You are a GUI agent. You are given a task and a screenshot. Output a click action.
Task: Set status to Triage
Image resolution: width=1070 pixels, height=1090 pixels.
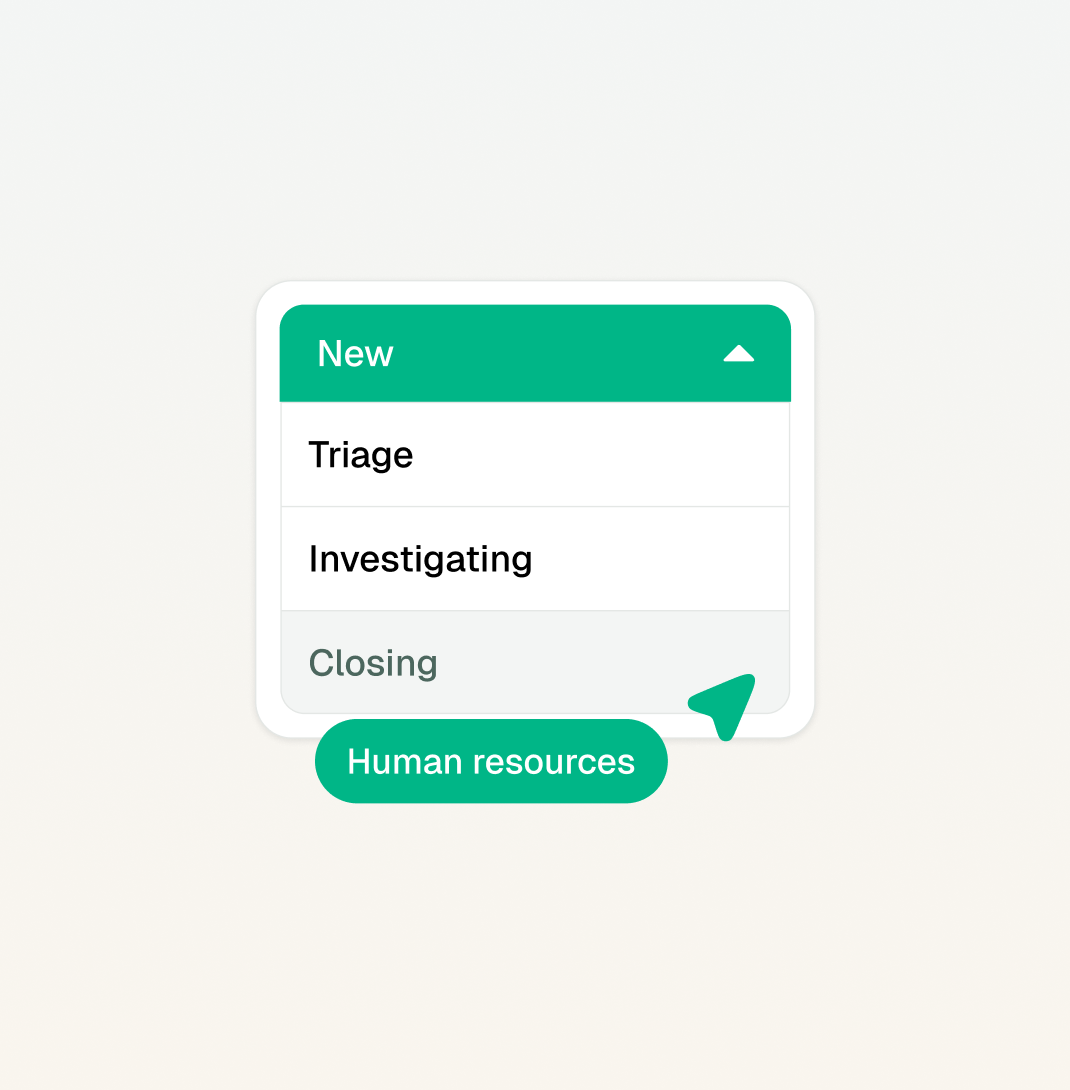click(x=535, y=455)
